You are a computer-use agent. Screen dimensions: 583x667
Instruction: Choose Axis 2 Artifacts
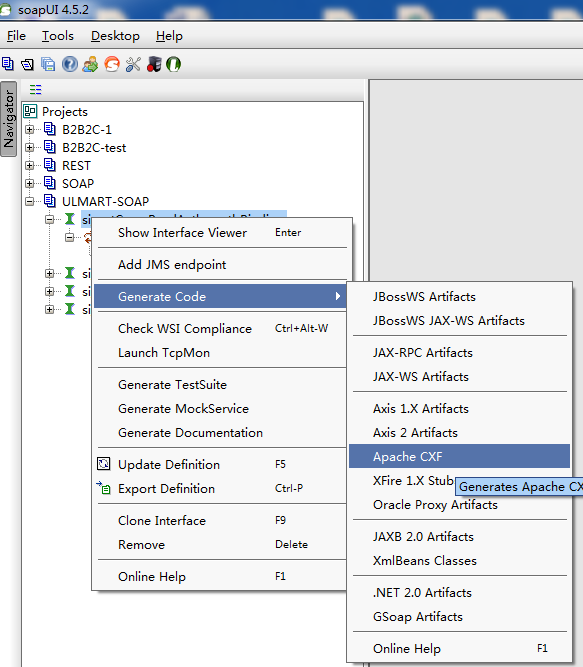[459, 433]
